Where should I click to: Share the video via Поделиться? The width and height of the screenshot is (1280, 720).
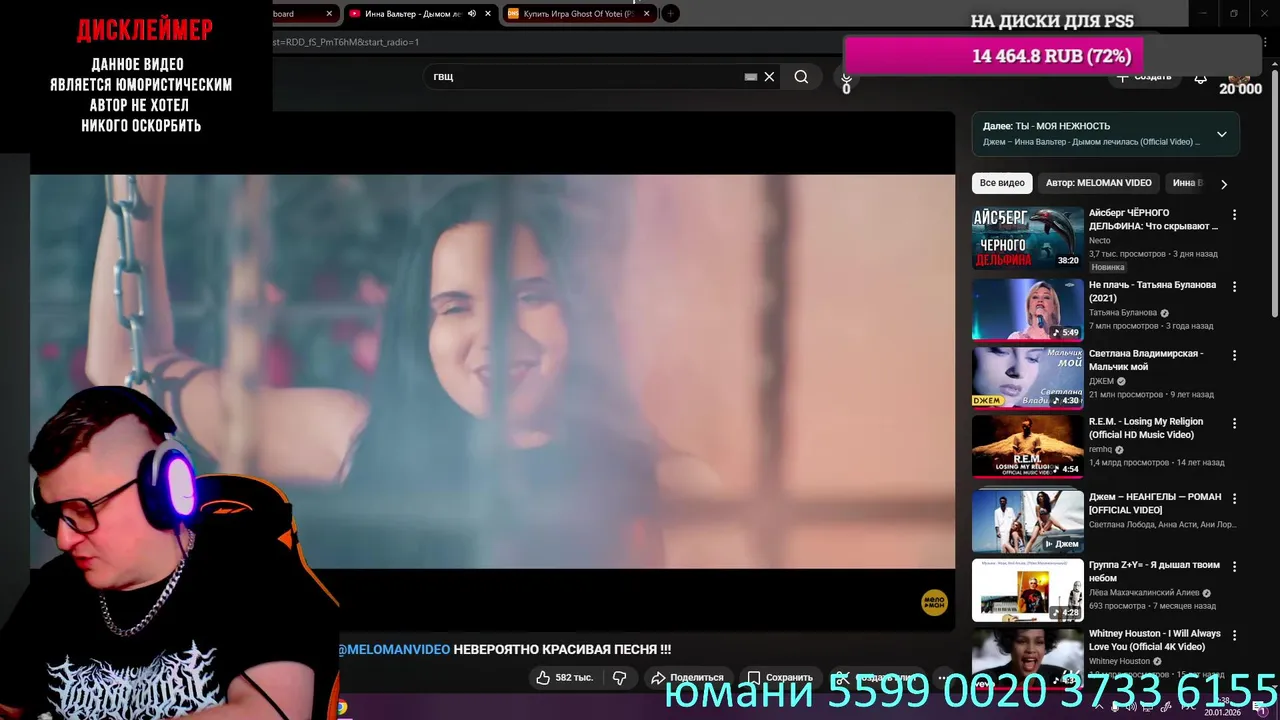pos(687,677)
